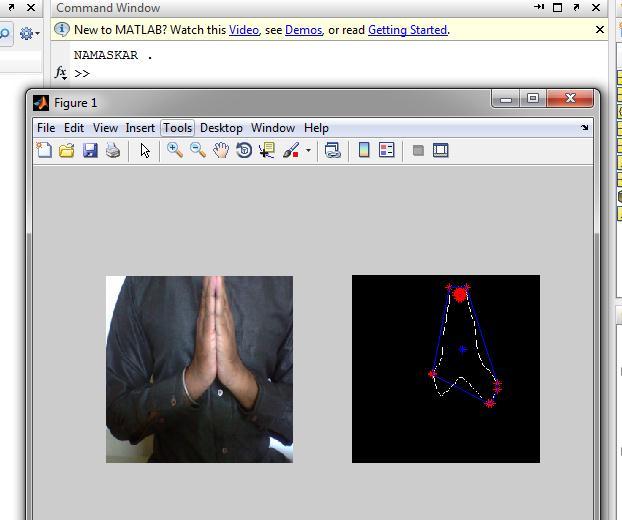Select the Pan hand tool
Image resolution: width=622 pixels, height=520 pixels.
click(221, 151)
